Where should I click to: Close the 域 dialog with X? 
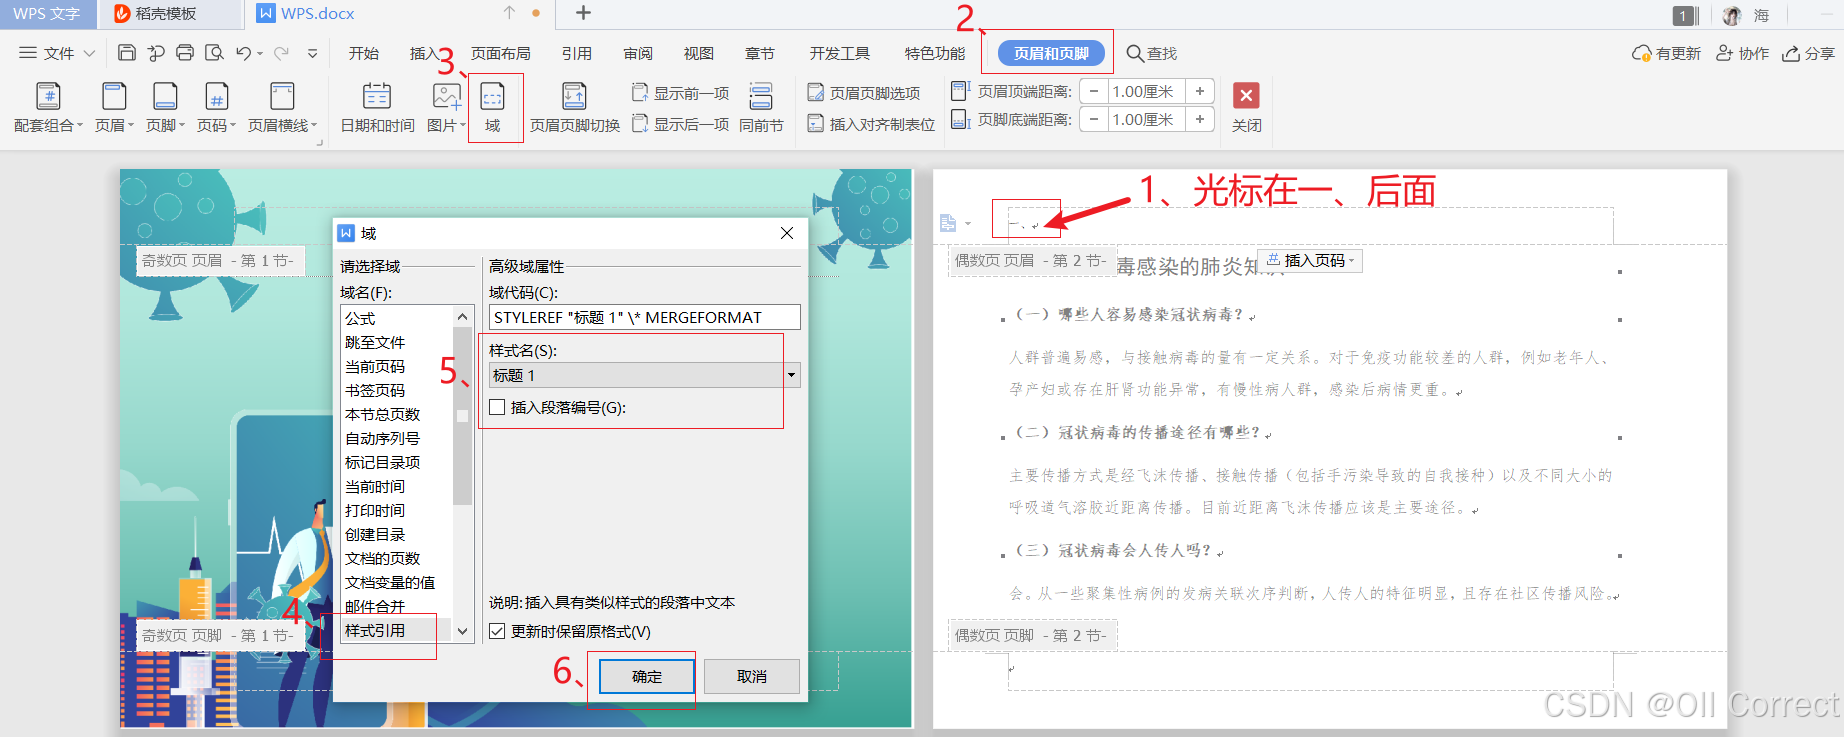787,233
